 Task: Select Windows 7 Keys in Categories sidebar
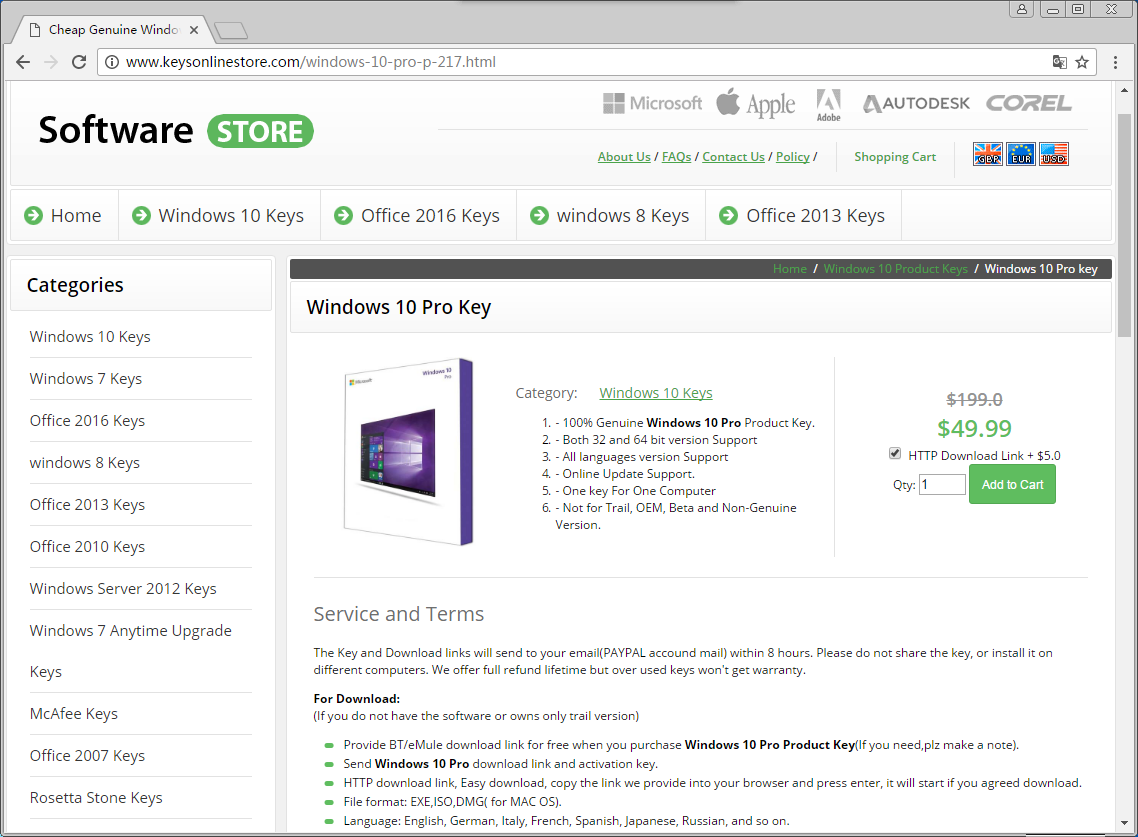tap(86, 379)
